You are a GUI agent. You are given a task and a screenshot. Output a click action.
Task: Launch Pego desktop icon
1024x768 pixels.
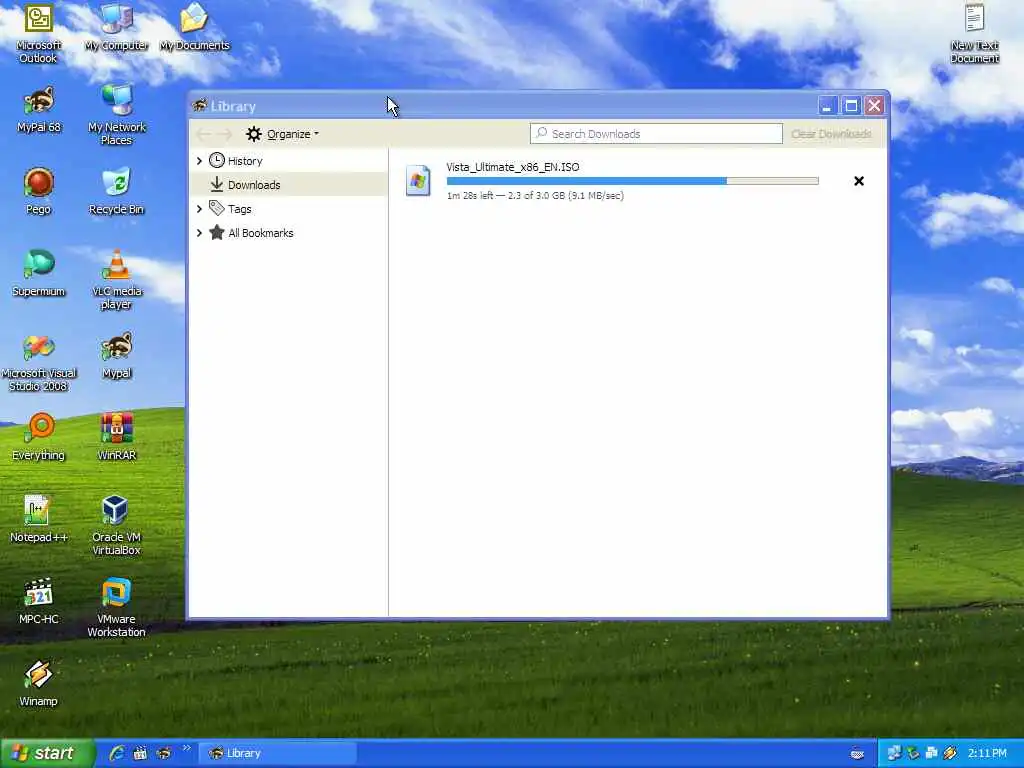pyautogui.click(x=38, y=192)
